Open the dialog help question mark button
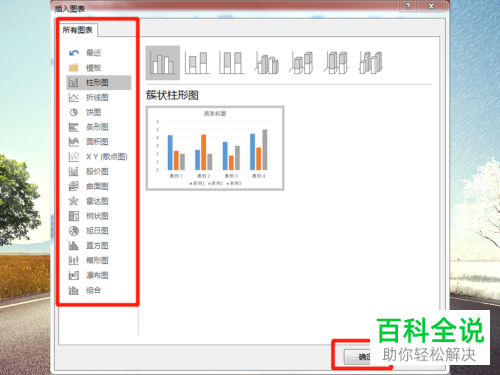Image resolution: width=500 pixels, height=375 pixels. click(x=408, y=6)
